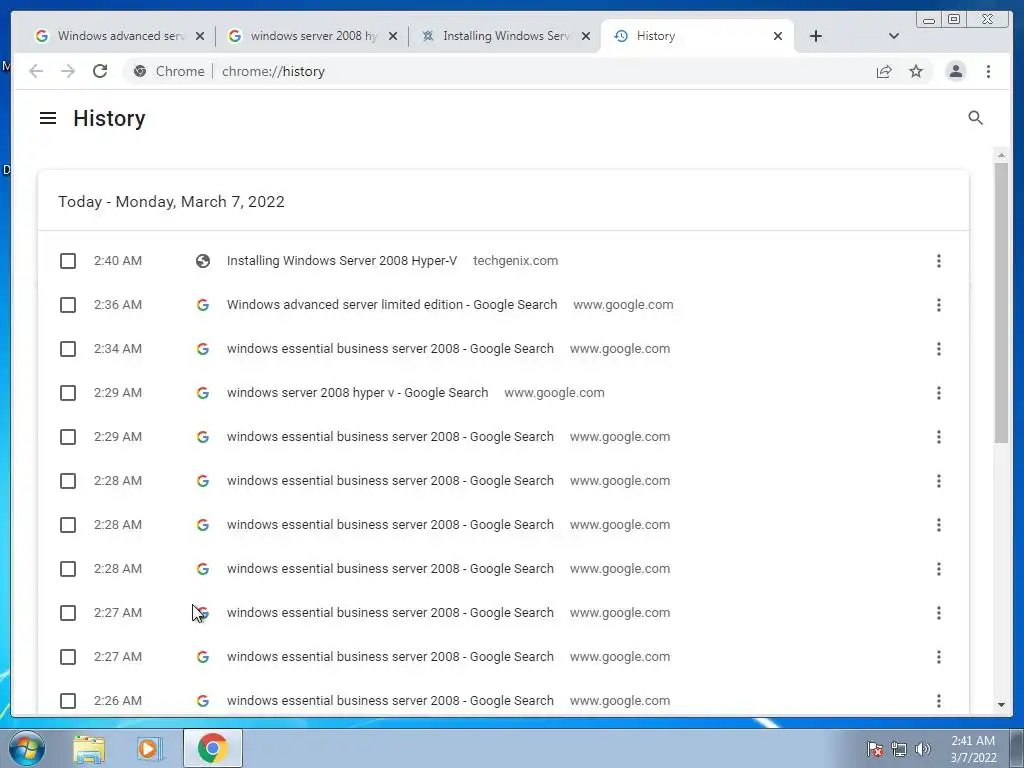Open more actions for 2:27 AM cursor-row entry

click(x=938, y=613)
